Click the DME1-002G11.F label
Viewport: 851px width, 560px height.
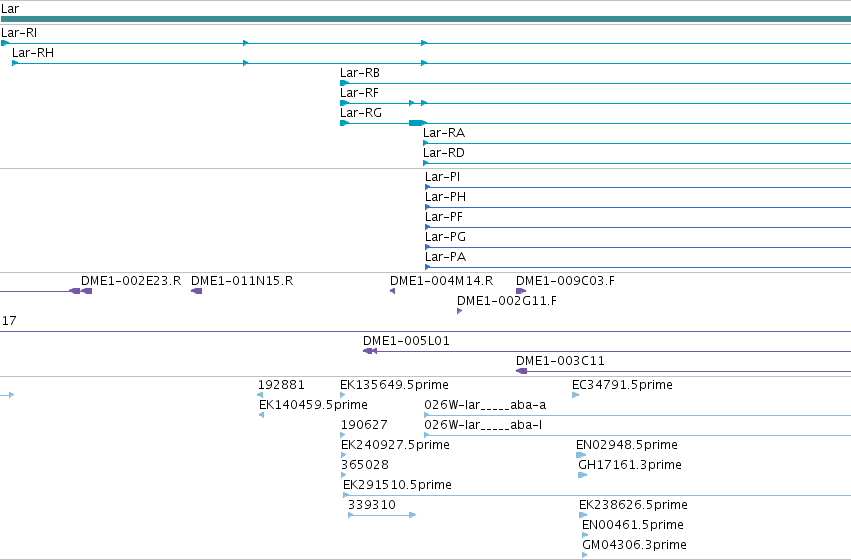[507, 301]
